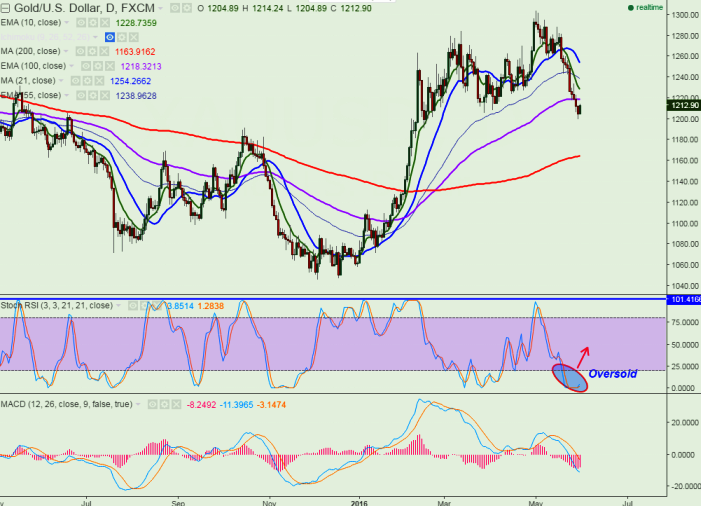This screenshot has height=506, width=701.
Task: Select the MA (200, close) legend label
Action: tap(30, 51)
